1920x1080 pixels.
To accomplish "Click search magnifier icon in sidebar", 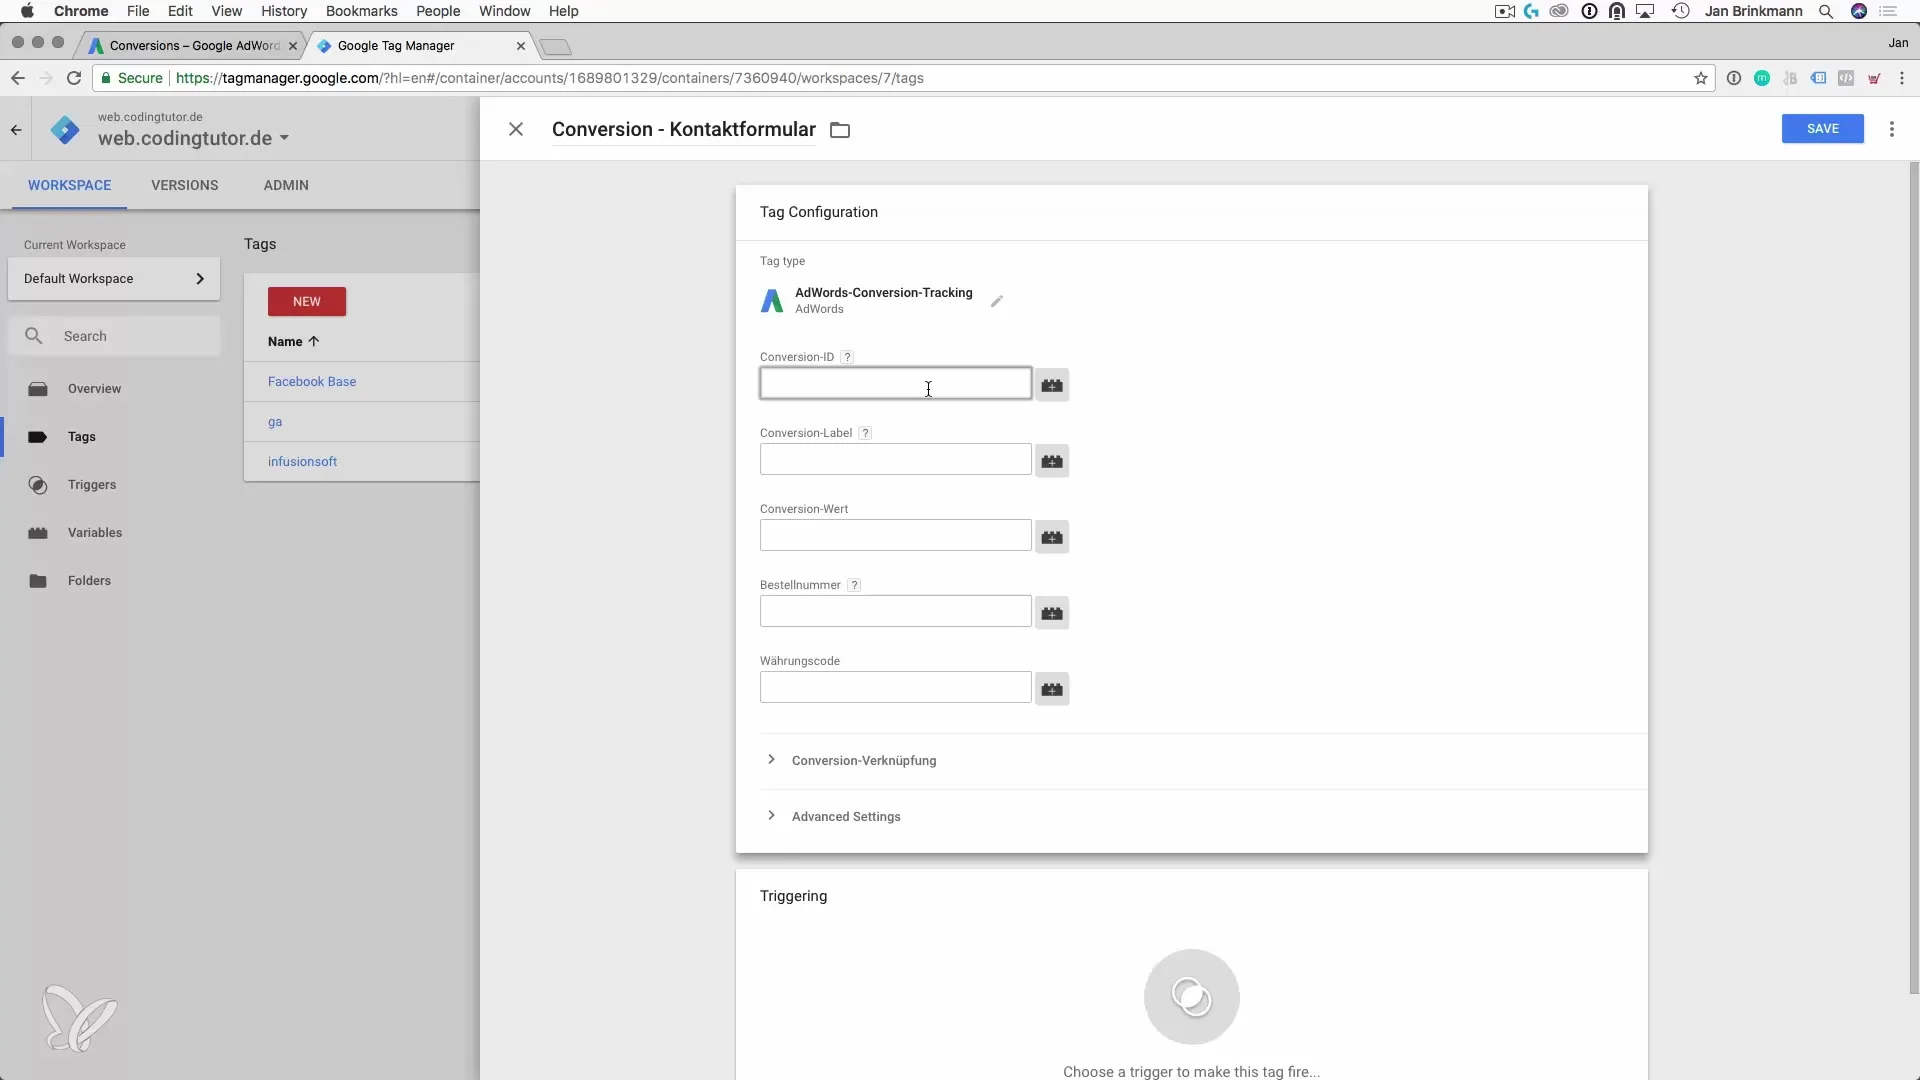I will [34, 336].
